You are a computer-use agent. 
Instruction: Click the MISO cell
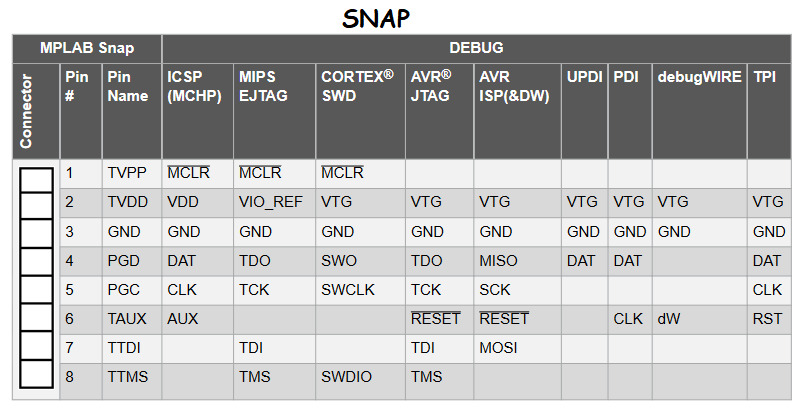point(497,261)
